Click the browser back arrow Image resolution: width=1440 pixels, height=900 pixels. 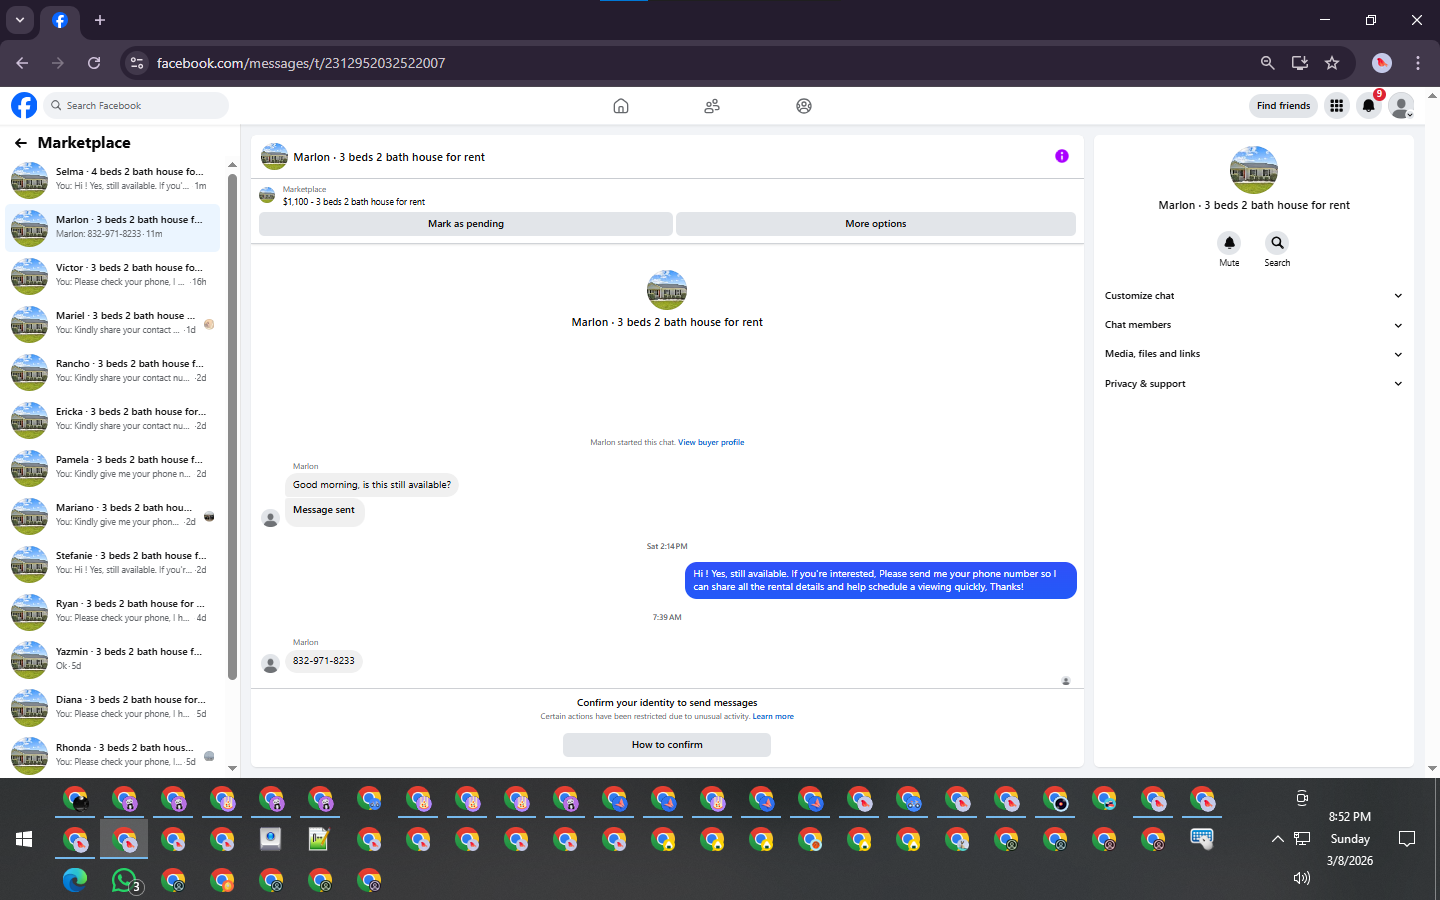(x=22, y=63)
